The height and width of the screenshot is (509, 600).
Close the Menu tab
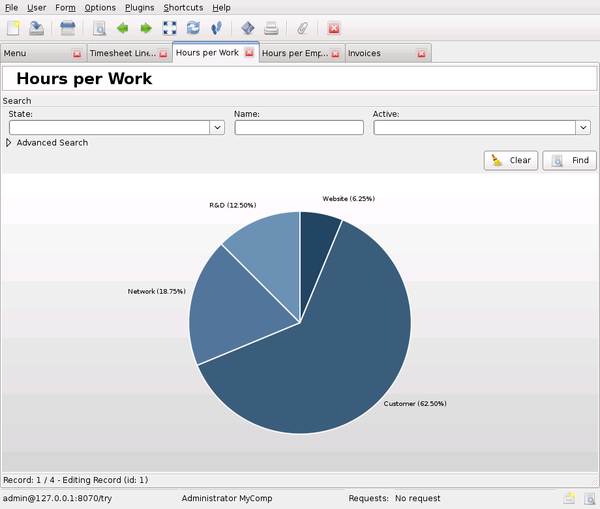(77, 54)
